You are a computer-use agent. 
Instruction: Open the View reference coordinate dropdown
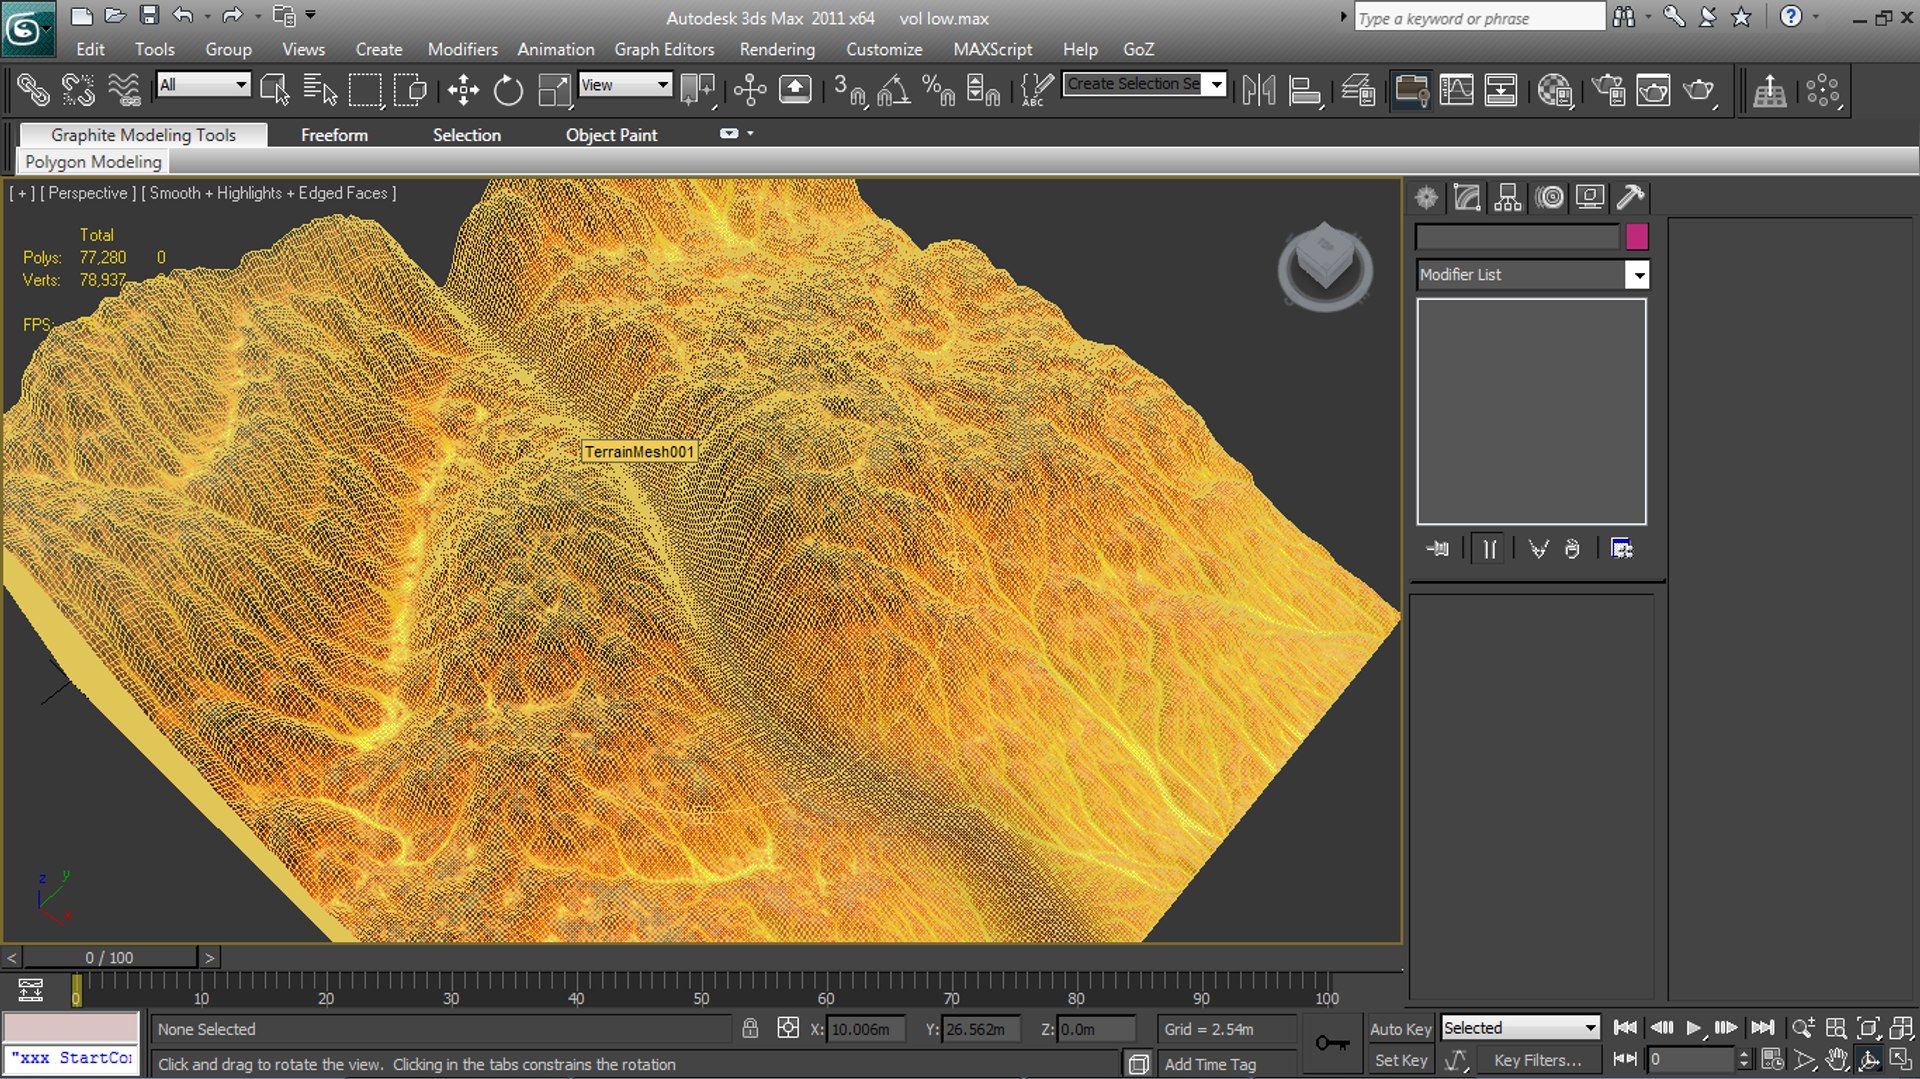pyautogui.click(x=625, y=85)
